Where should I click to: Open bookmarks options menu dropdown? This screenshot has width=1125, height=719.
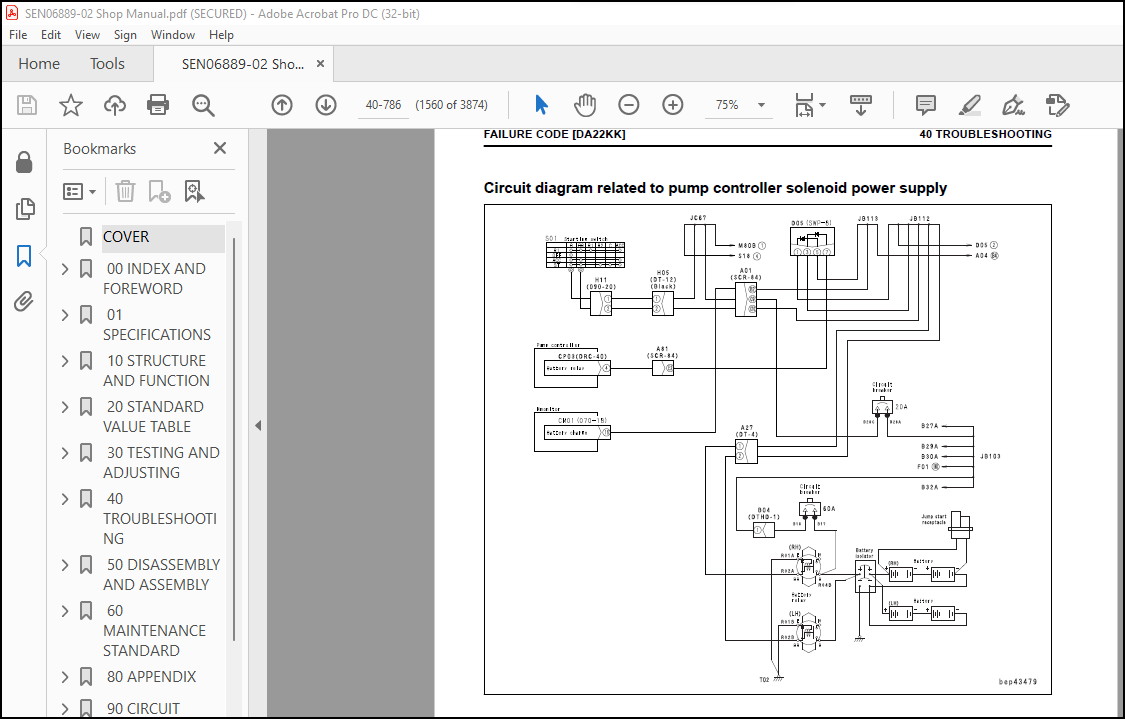[80, 192]
